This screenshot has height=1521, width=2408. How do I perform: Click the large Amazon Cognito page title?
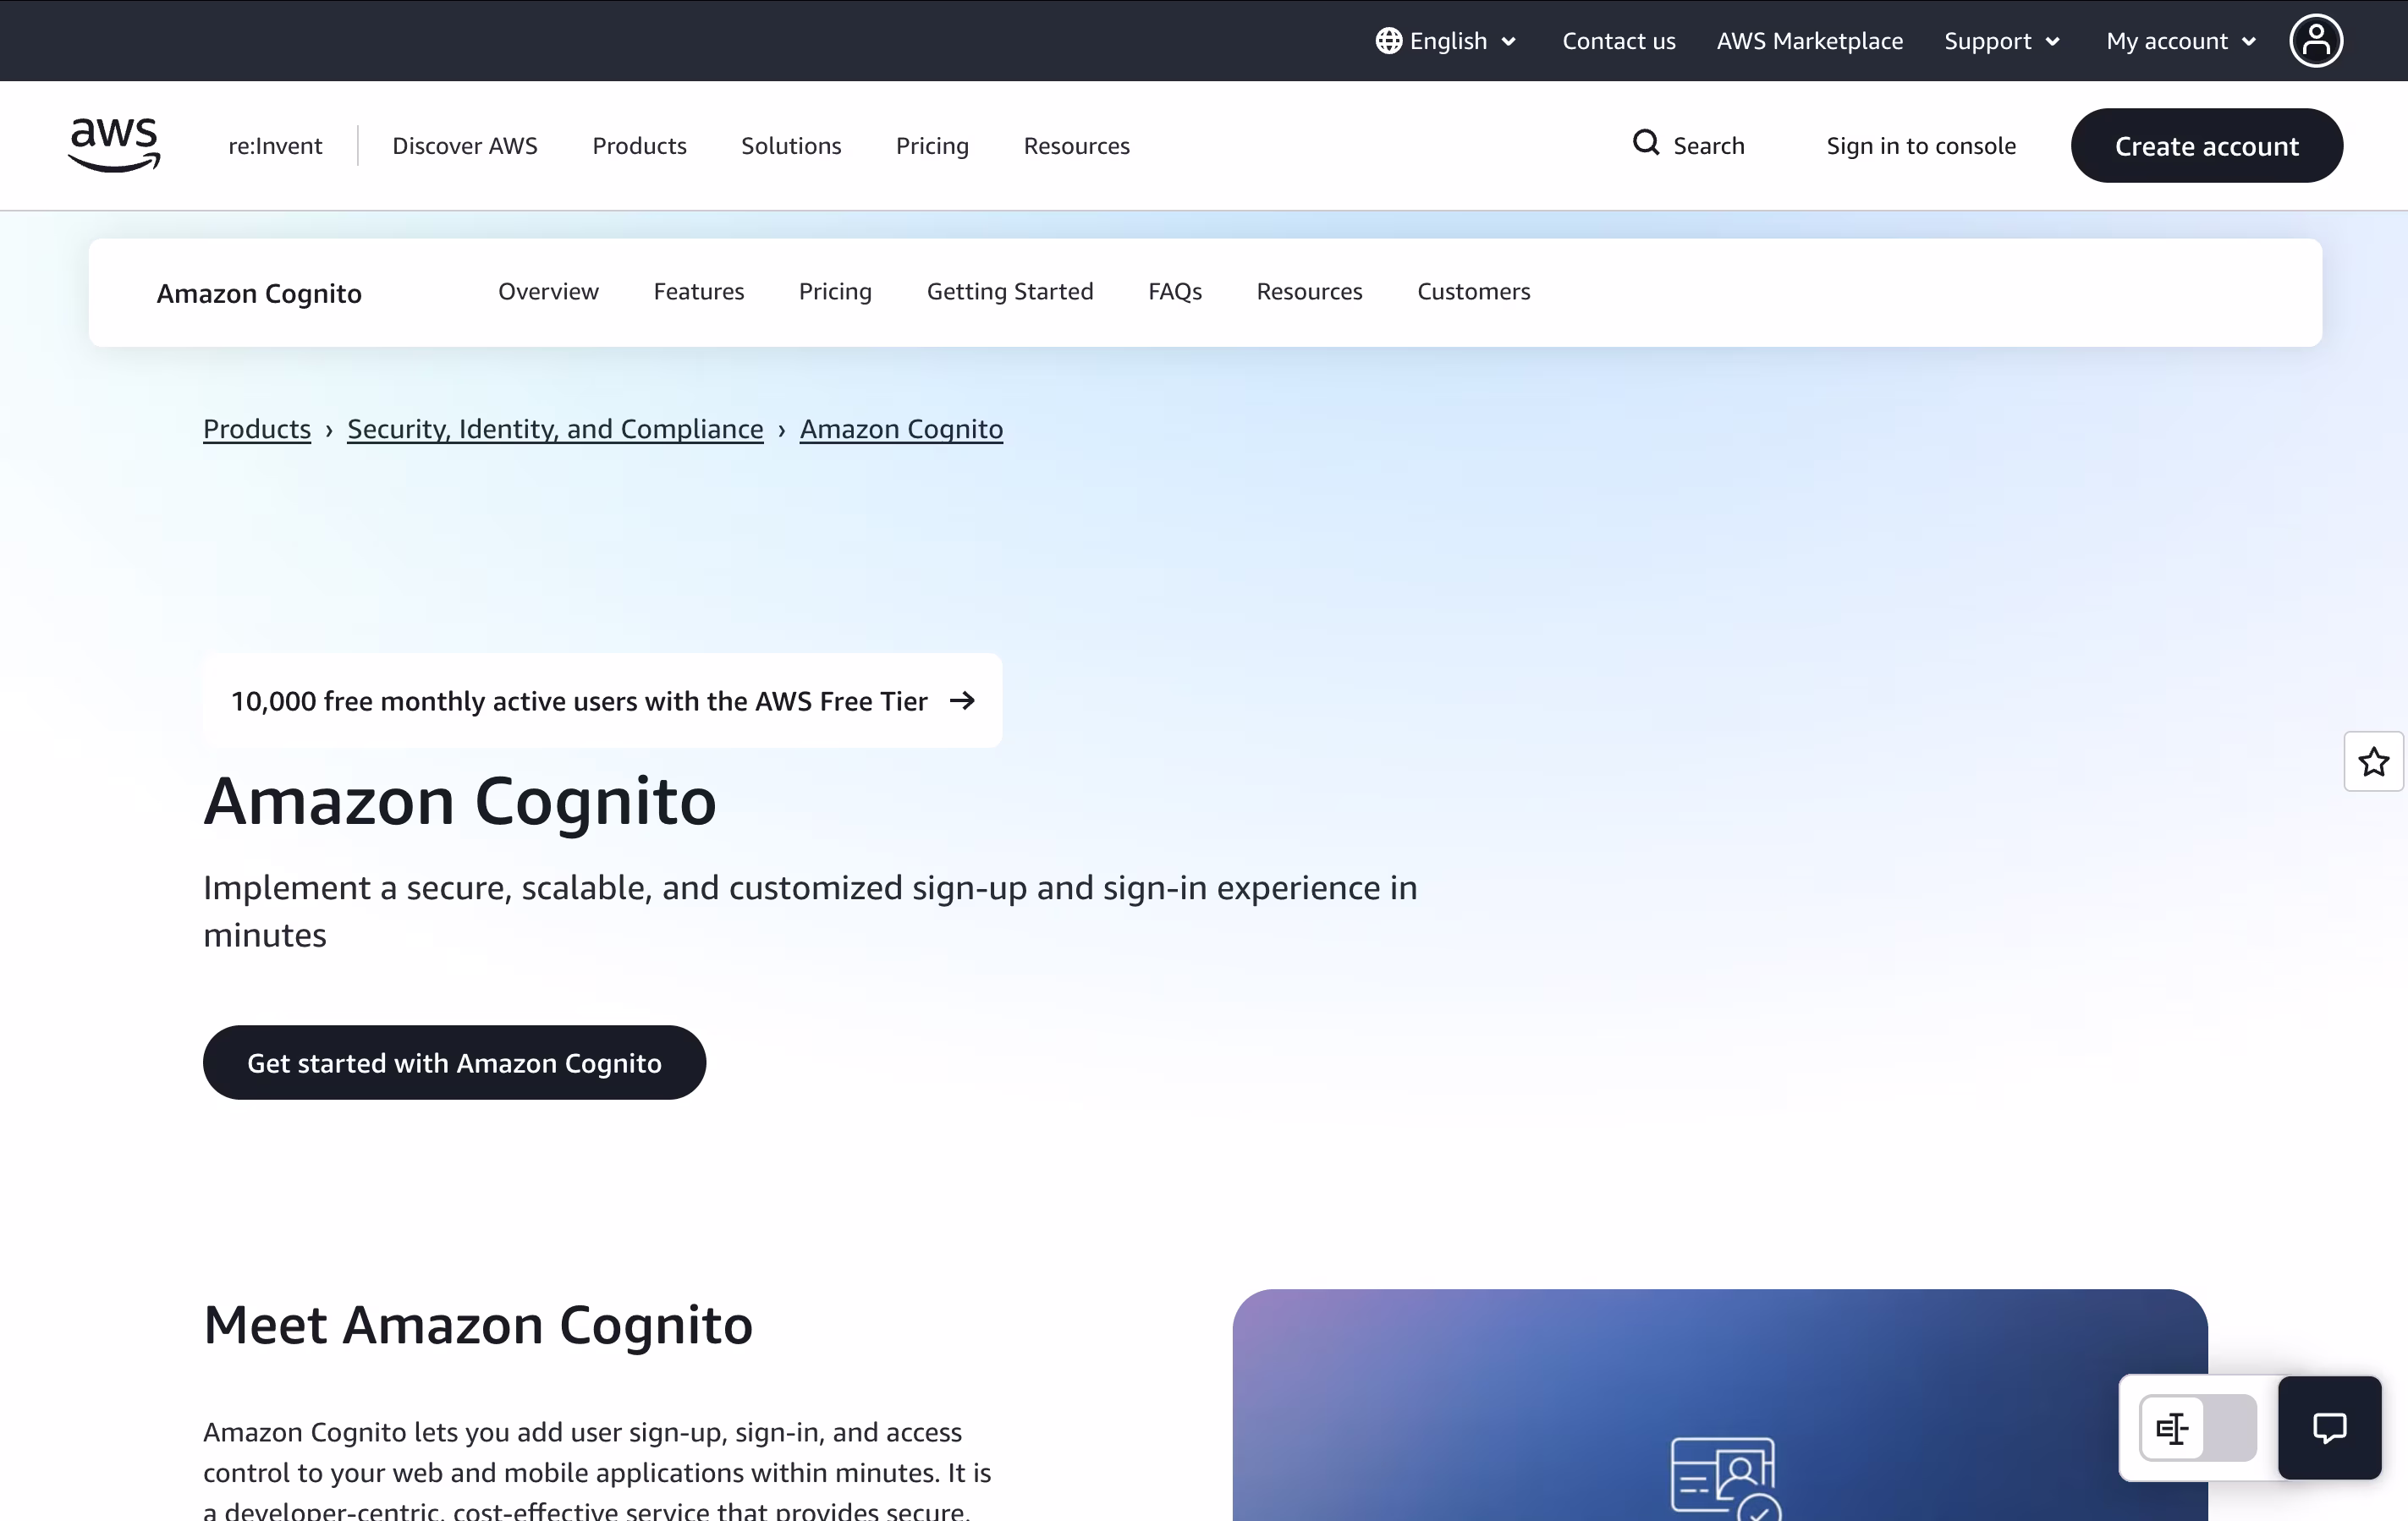coord(460,802)
